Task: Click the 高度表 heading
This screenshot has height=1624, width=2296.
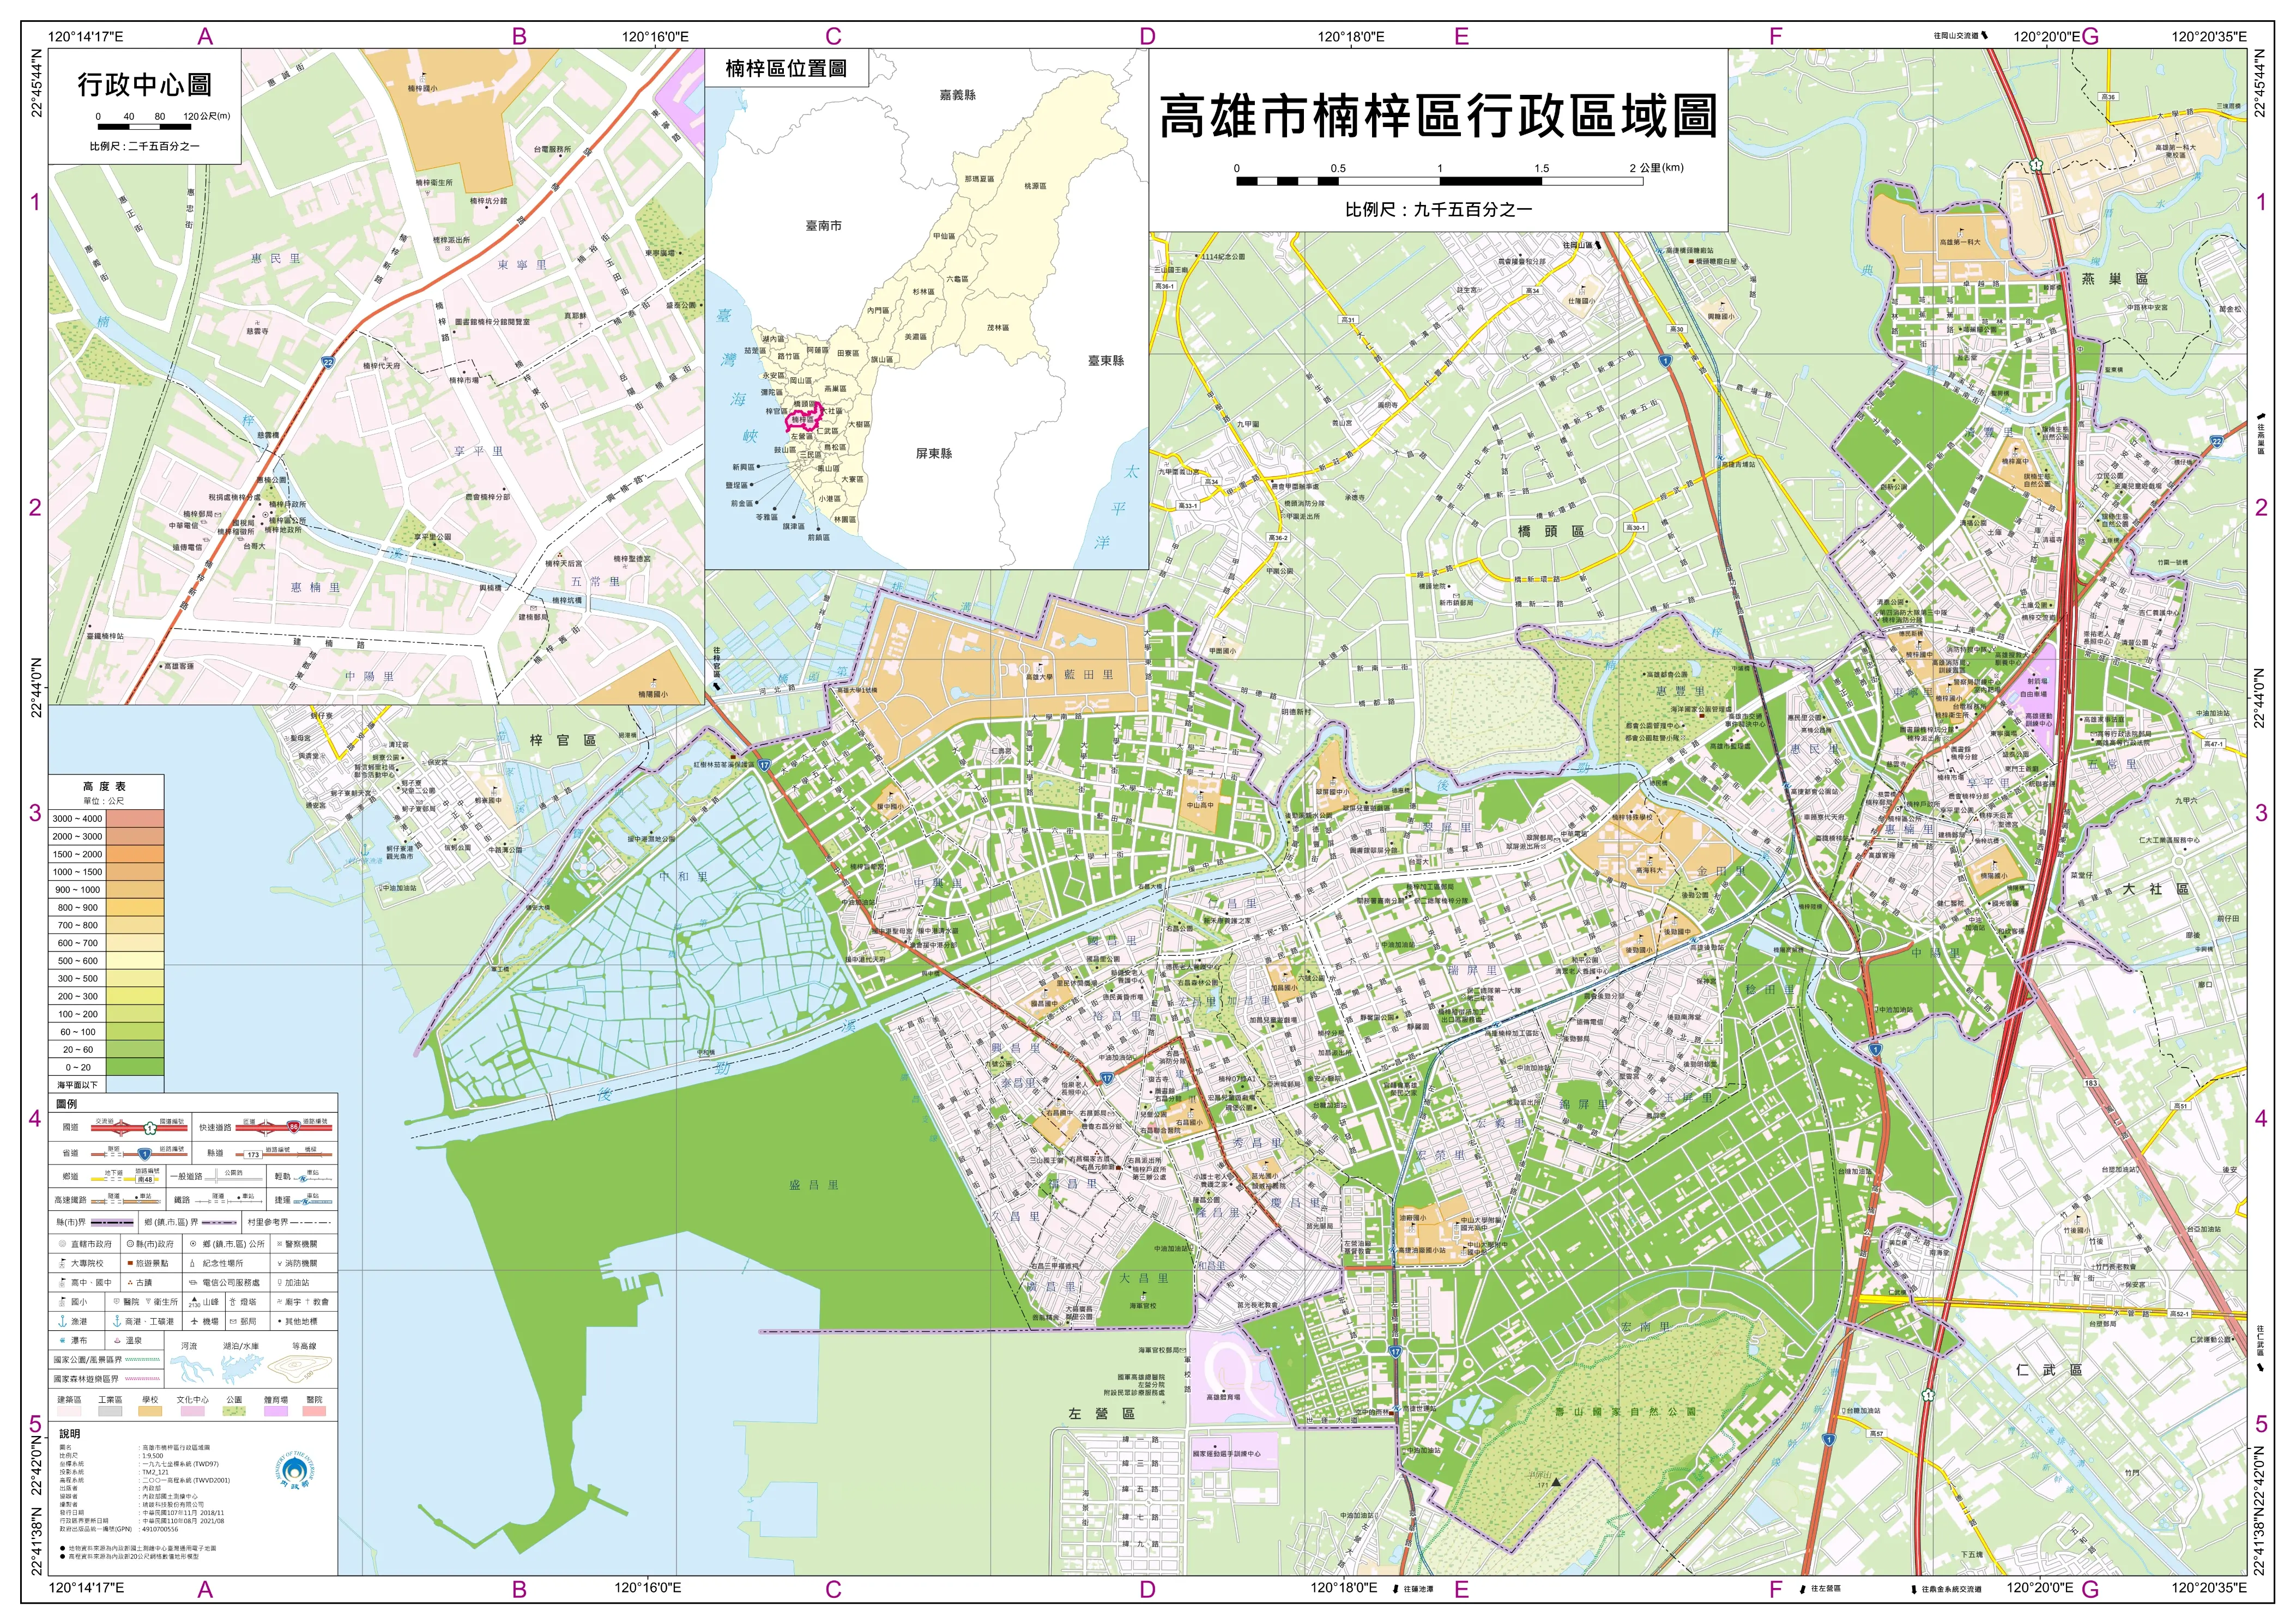Action: tap(104, 786)
